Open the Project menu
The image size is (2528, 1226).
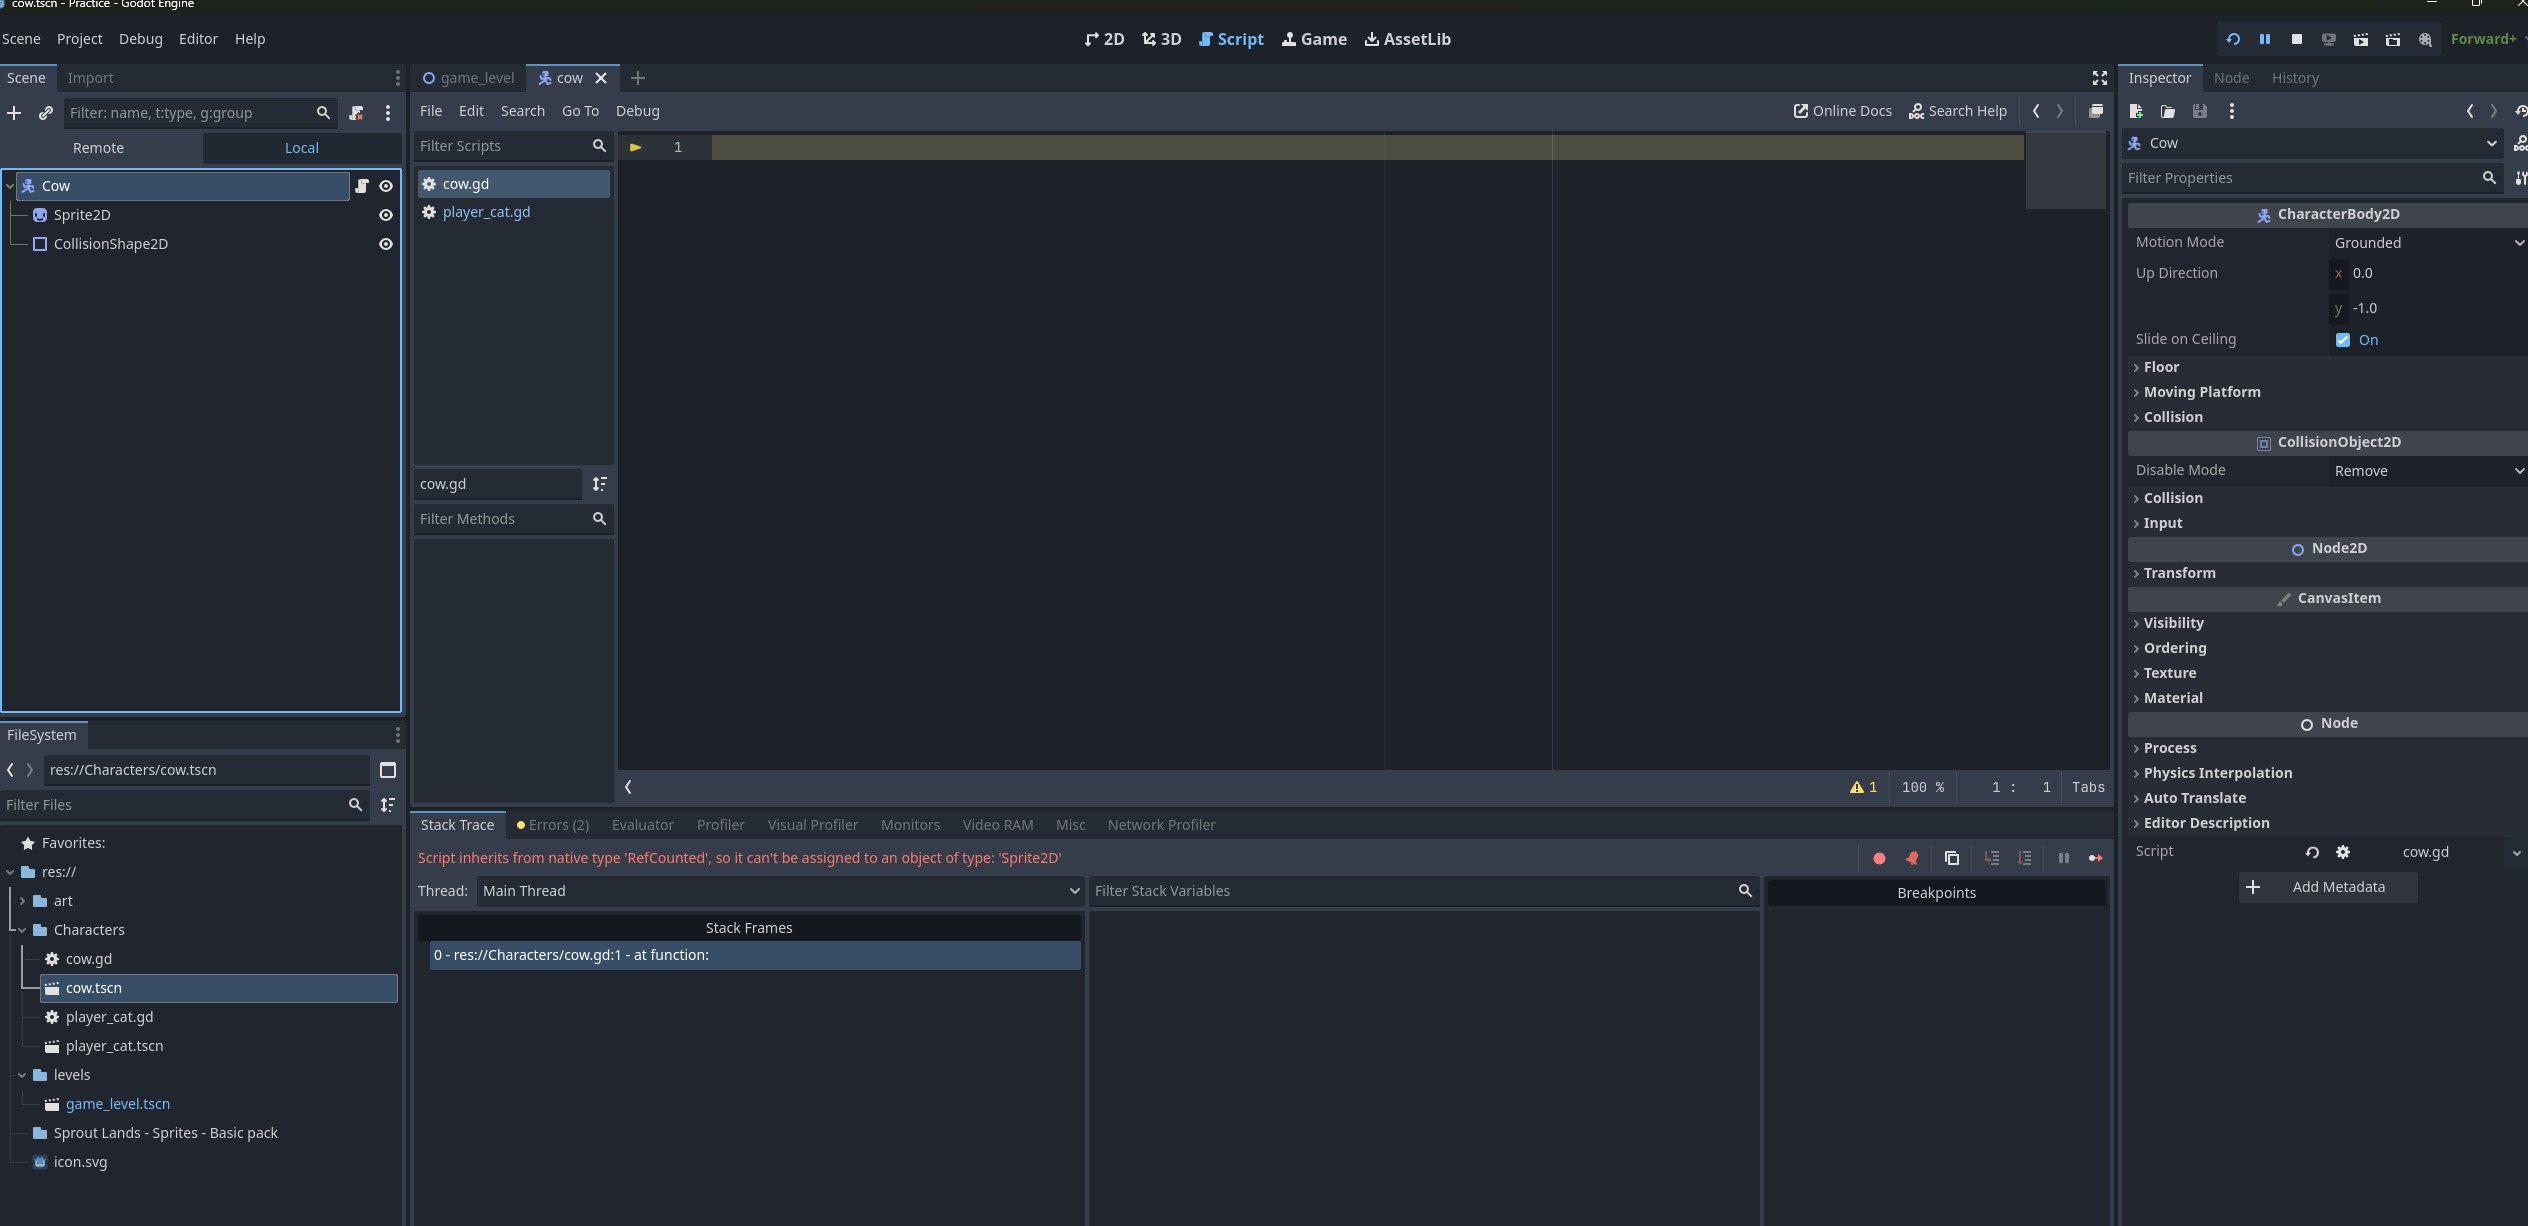pyautogui.click(x=79, y=39)
